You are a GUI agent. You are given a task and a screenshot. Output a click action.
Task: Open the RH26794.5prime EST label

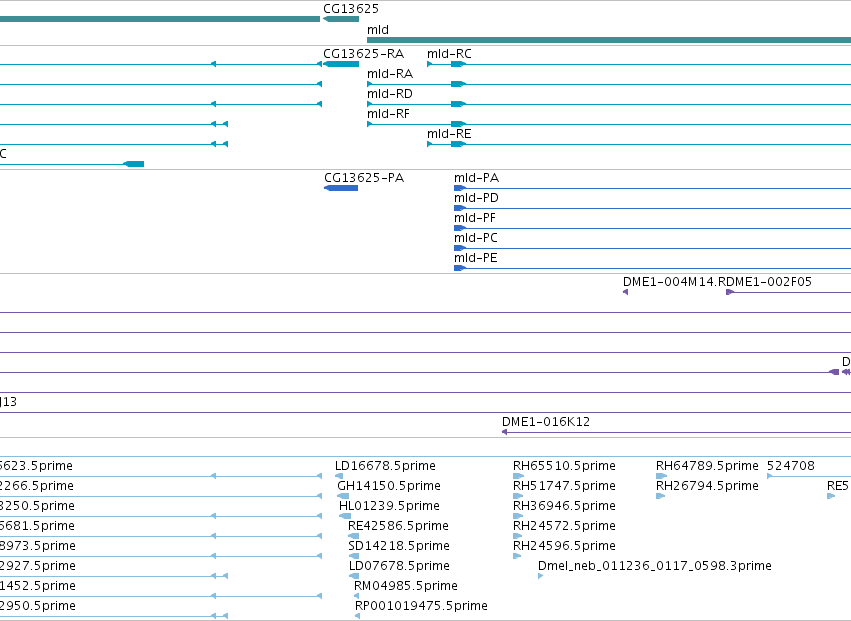707,486
